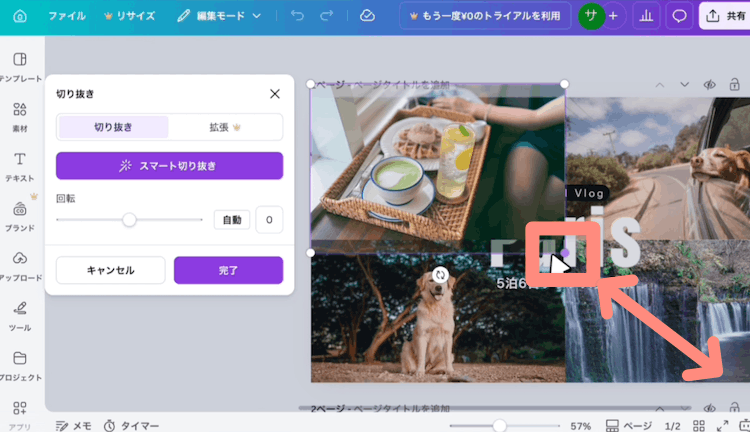Click the redo arrow

[327, 16]
